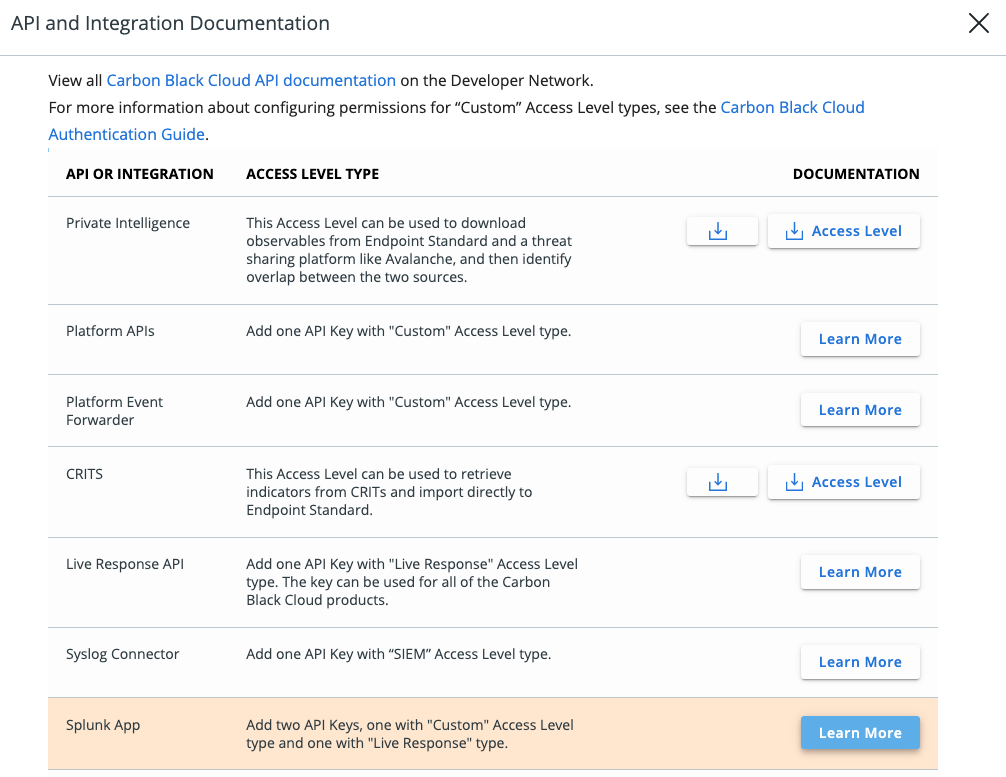Click the API OR INTEGRATION column header
Image resolution: width=1006 pixels, height=777 pixels.
(139, 174)
